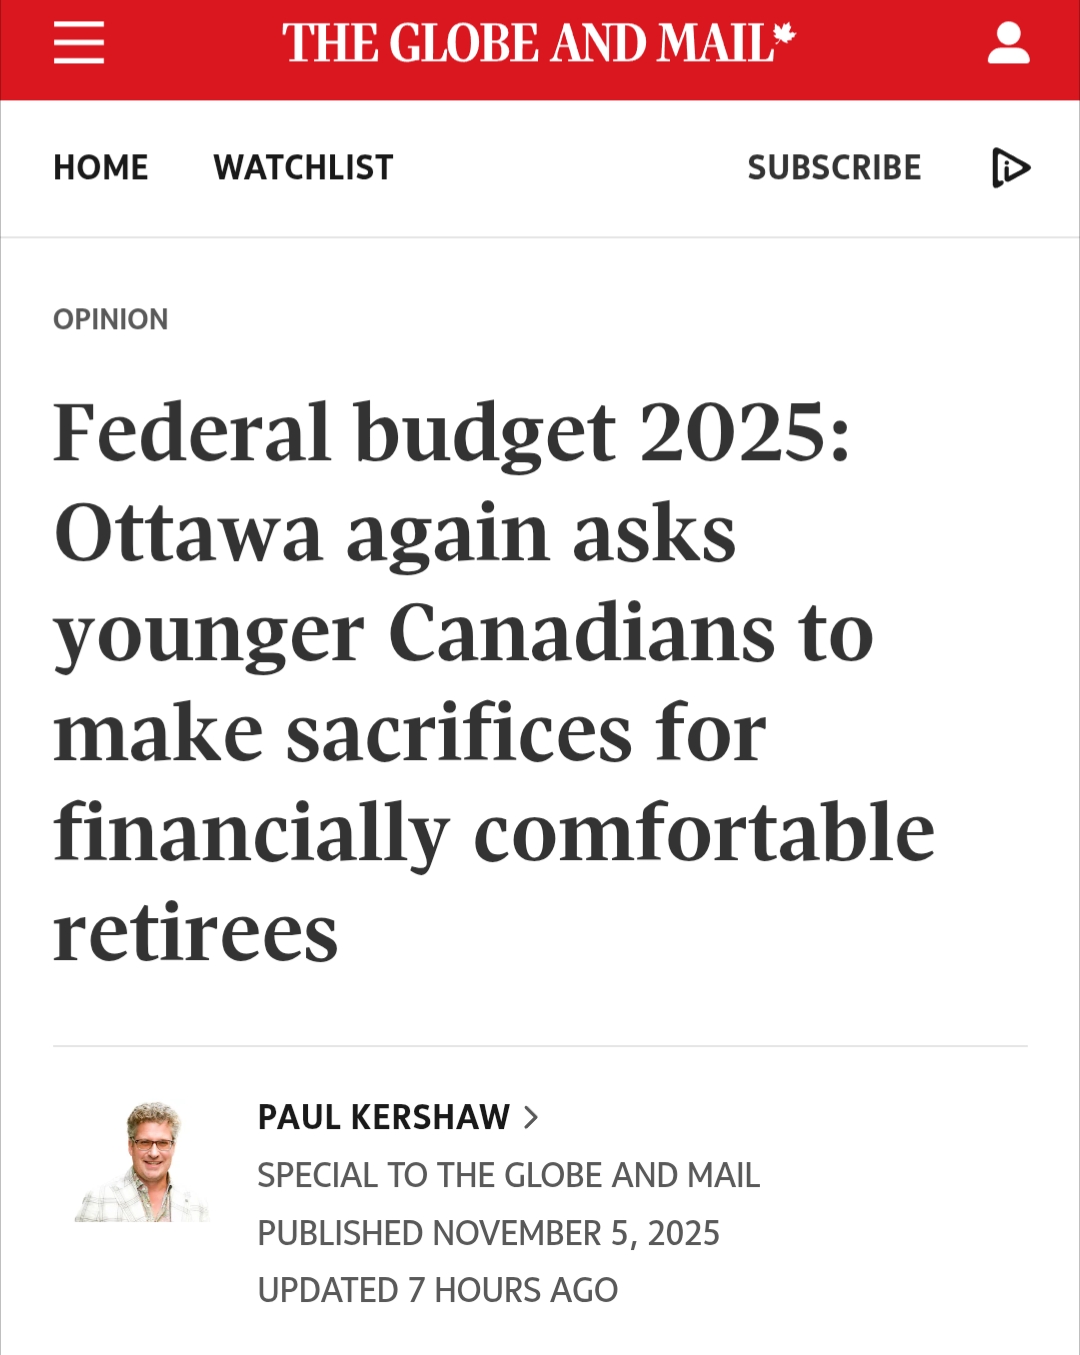Expand the chevron next to Paul Kershaw
This screenshot has height=1355, width=1080.
531,1117
